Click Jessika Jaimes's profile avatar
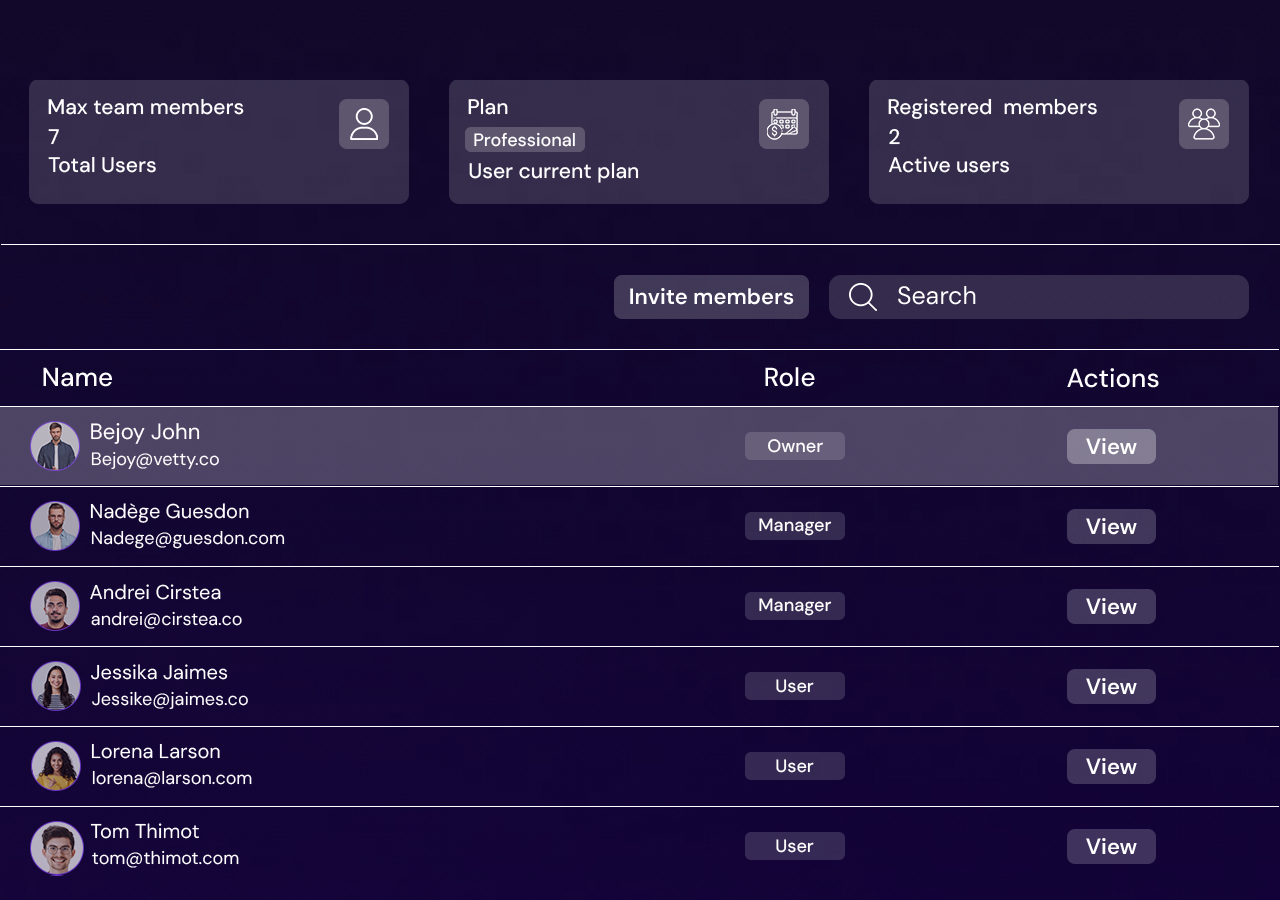The width and height of the screenshot is (1280, 900). [55, 686]
